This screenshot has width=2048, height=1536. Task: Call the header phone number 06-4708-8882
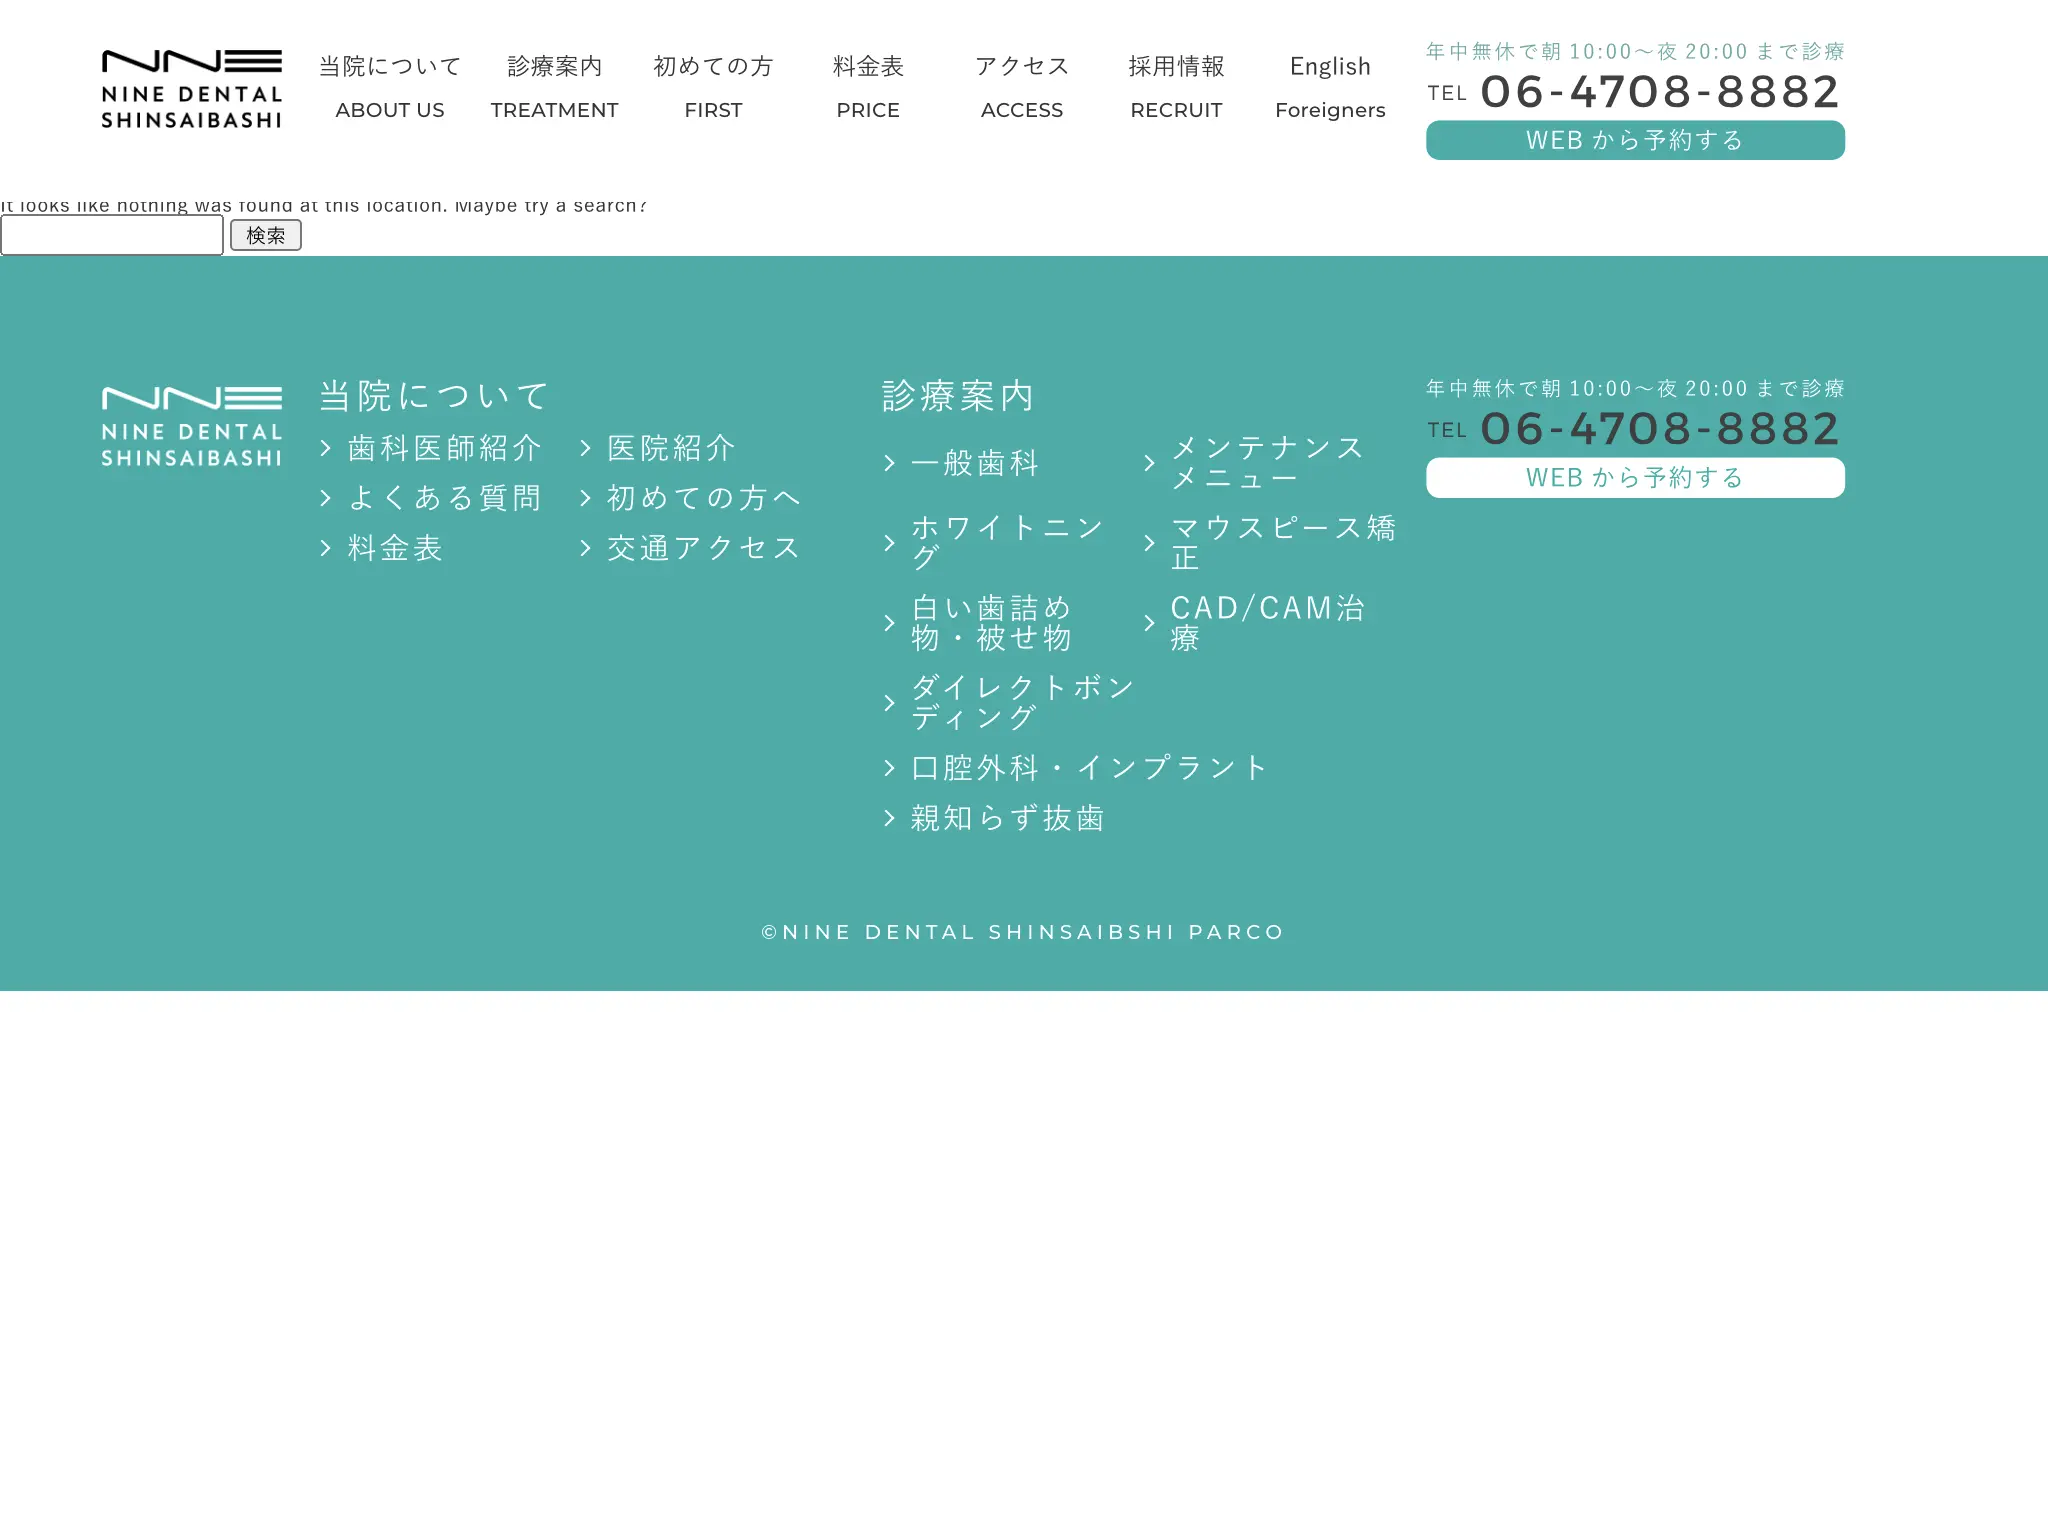tap(1634, 92)
